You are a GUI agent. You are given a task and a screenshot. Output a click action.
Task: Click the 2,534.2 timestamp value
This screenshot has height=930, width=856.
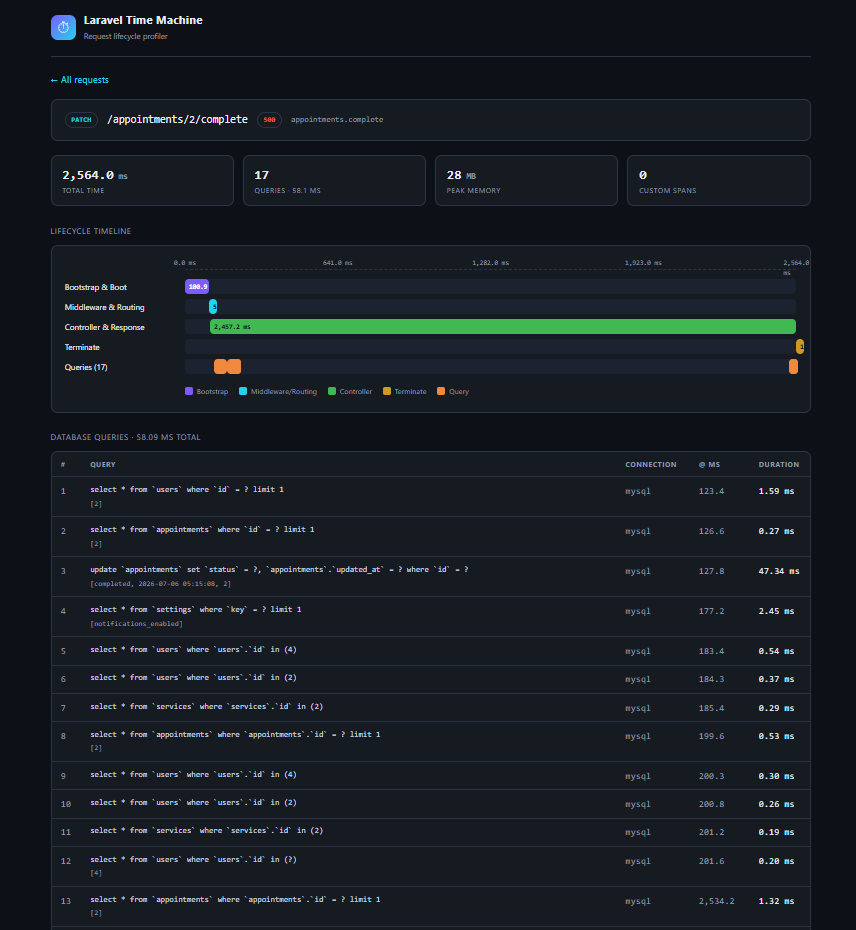point(717,901)
